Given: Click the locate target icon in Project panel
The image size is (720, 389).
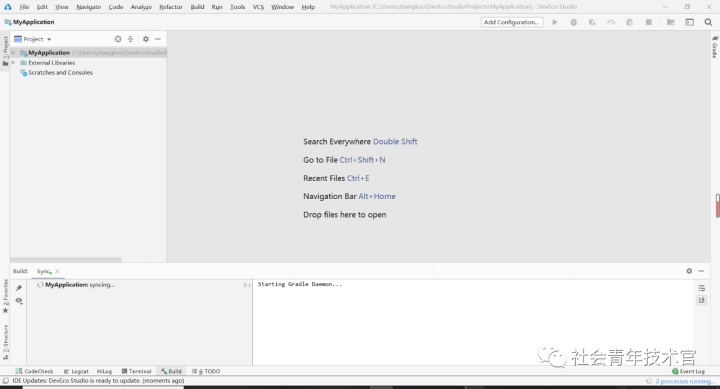Looking at the screenshot, I should coord(118,39).
